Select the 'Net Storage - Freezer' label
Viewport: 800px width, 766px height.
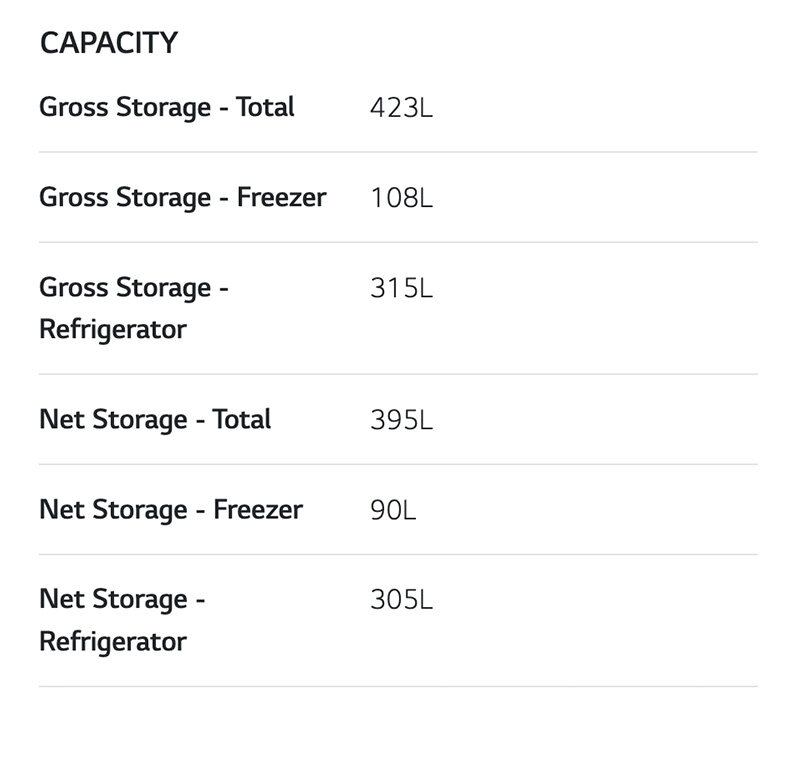[170, 509]
